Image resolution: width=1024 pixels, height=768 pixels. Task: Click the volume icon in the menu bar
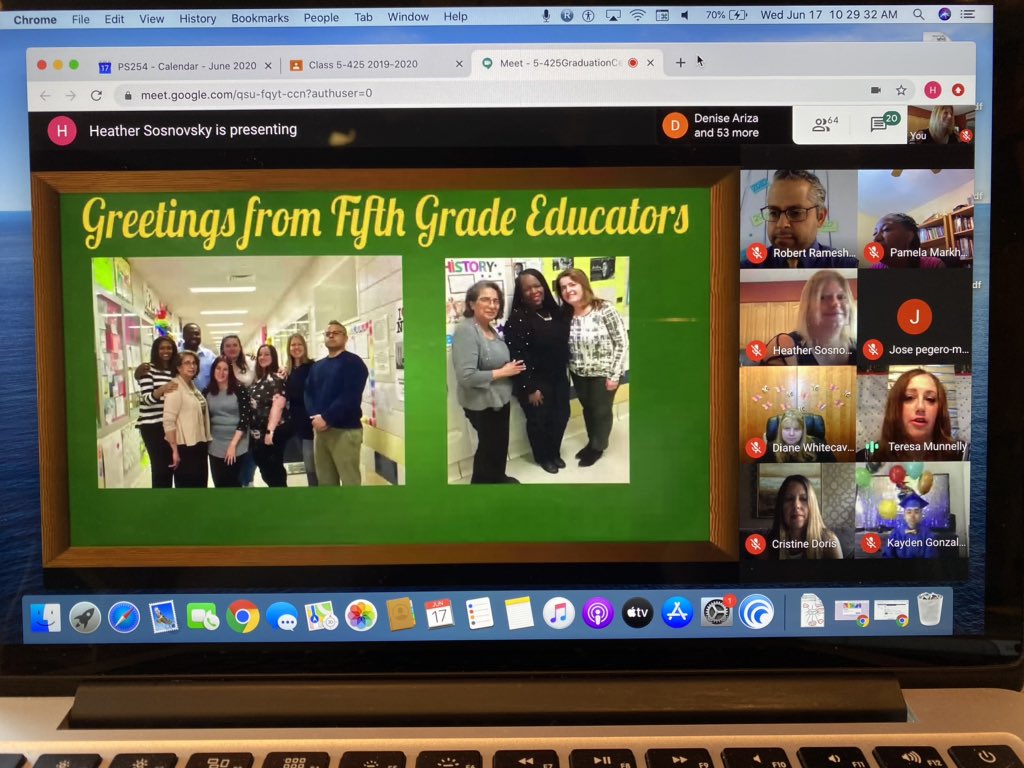[x=684, y=14]
